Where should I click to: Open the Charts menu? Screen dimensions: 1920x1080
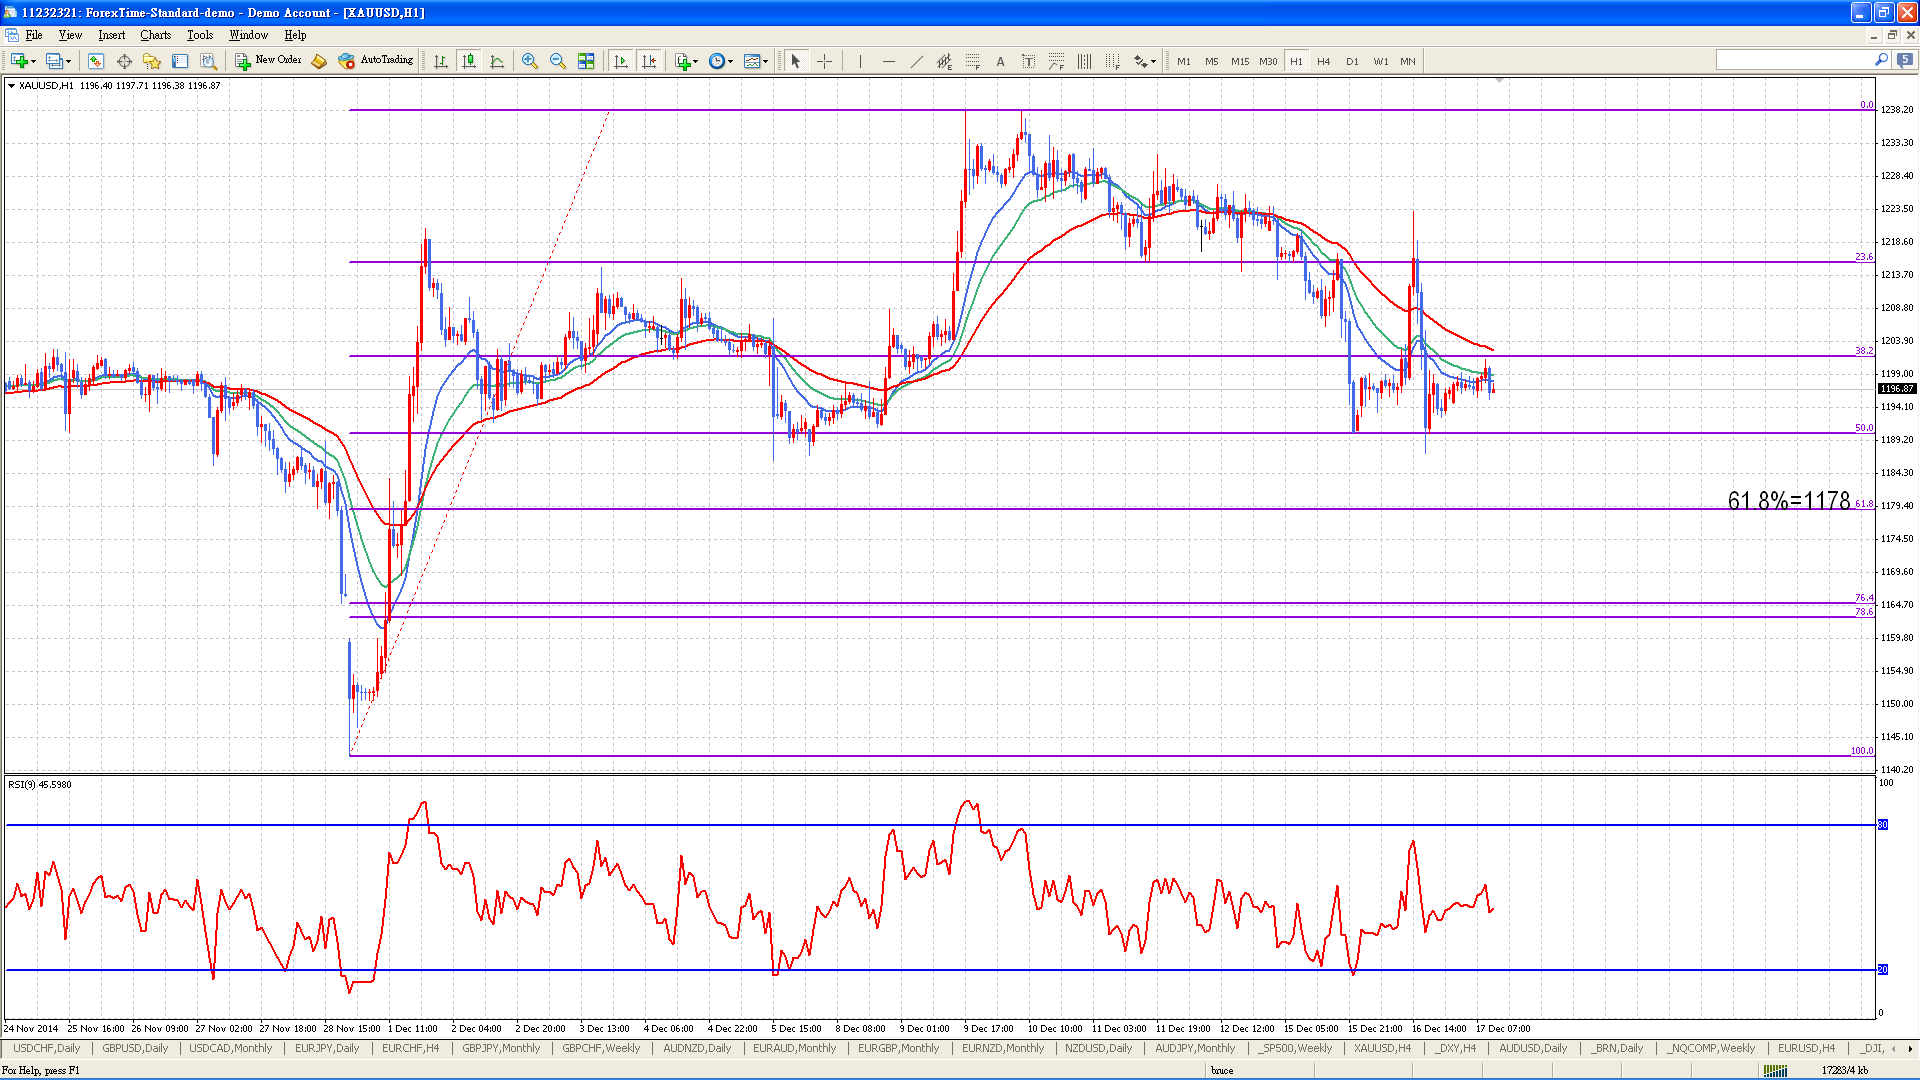tap(156, 35)
